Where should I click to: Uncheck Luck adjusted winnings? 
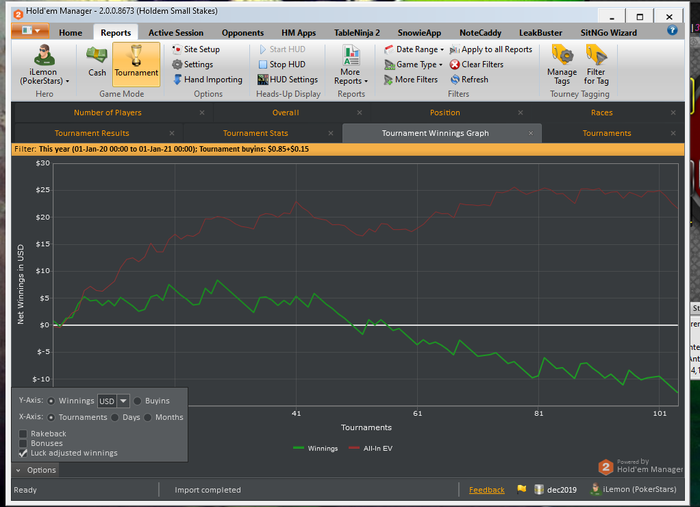tap(23, 453)
